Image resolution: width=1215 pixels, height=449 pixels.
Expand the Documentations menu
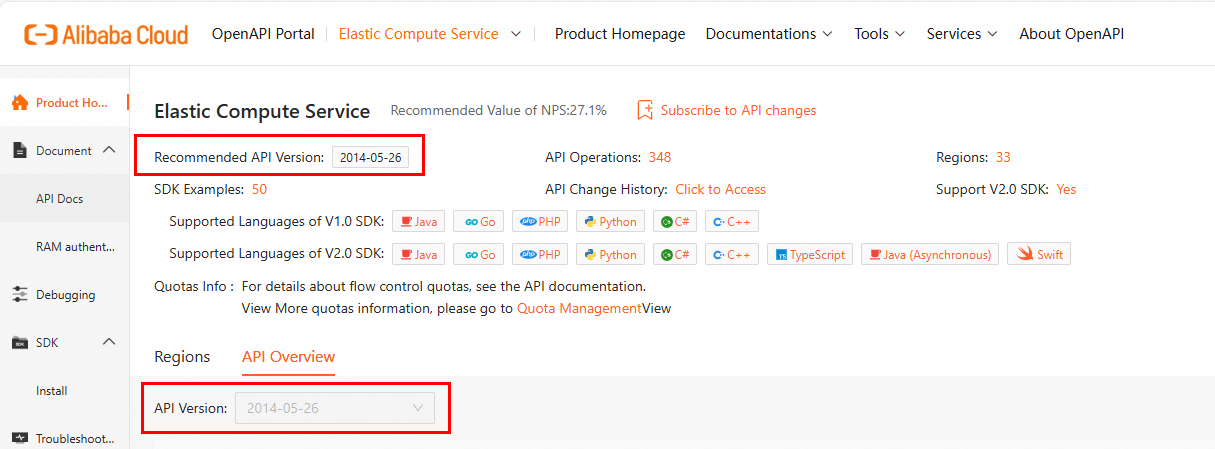coord(769,34)
